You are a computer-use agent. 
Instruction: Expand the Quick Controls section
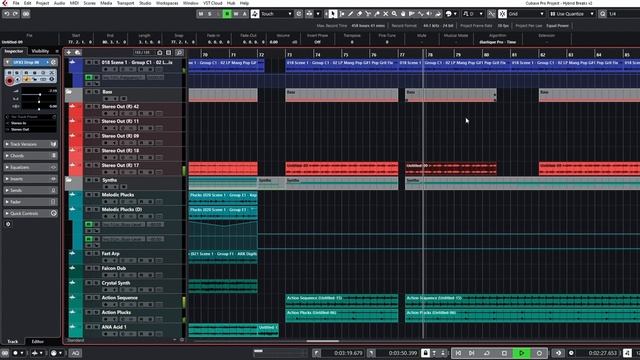[31, 213]
